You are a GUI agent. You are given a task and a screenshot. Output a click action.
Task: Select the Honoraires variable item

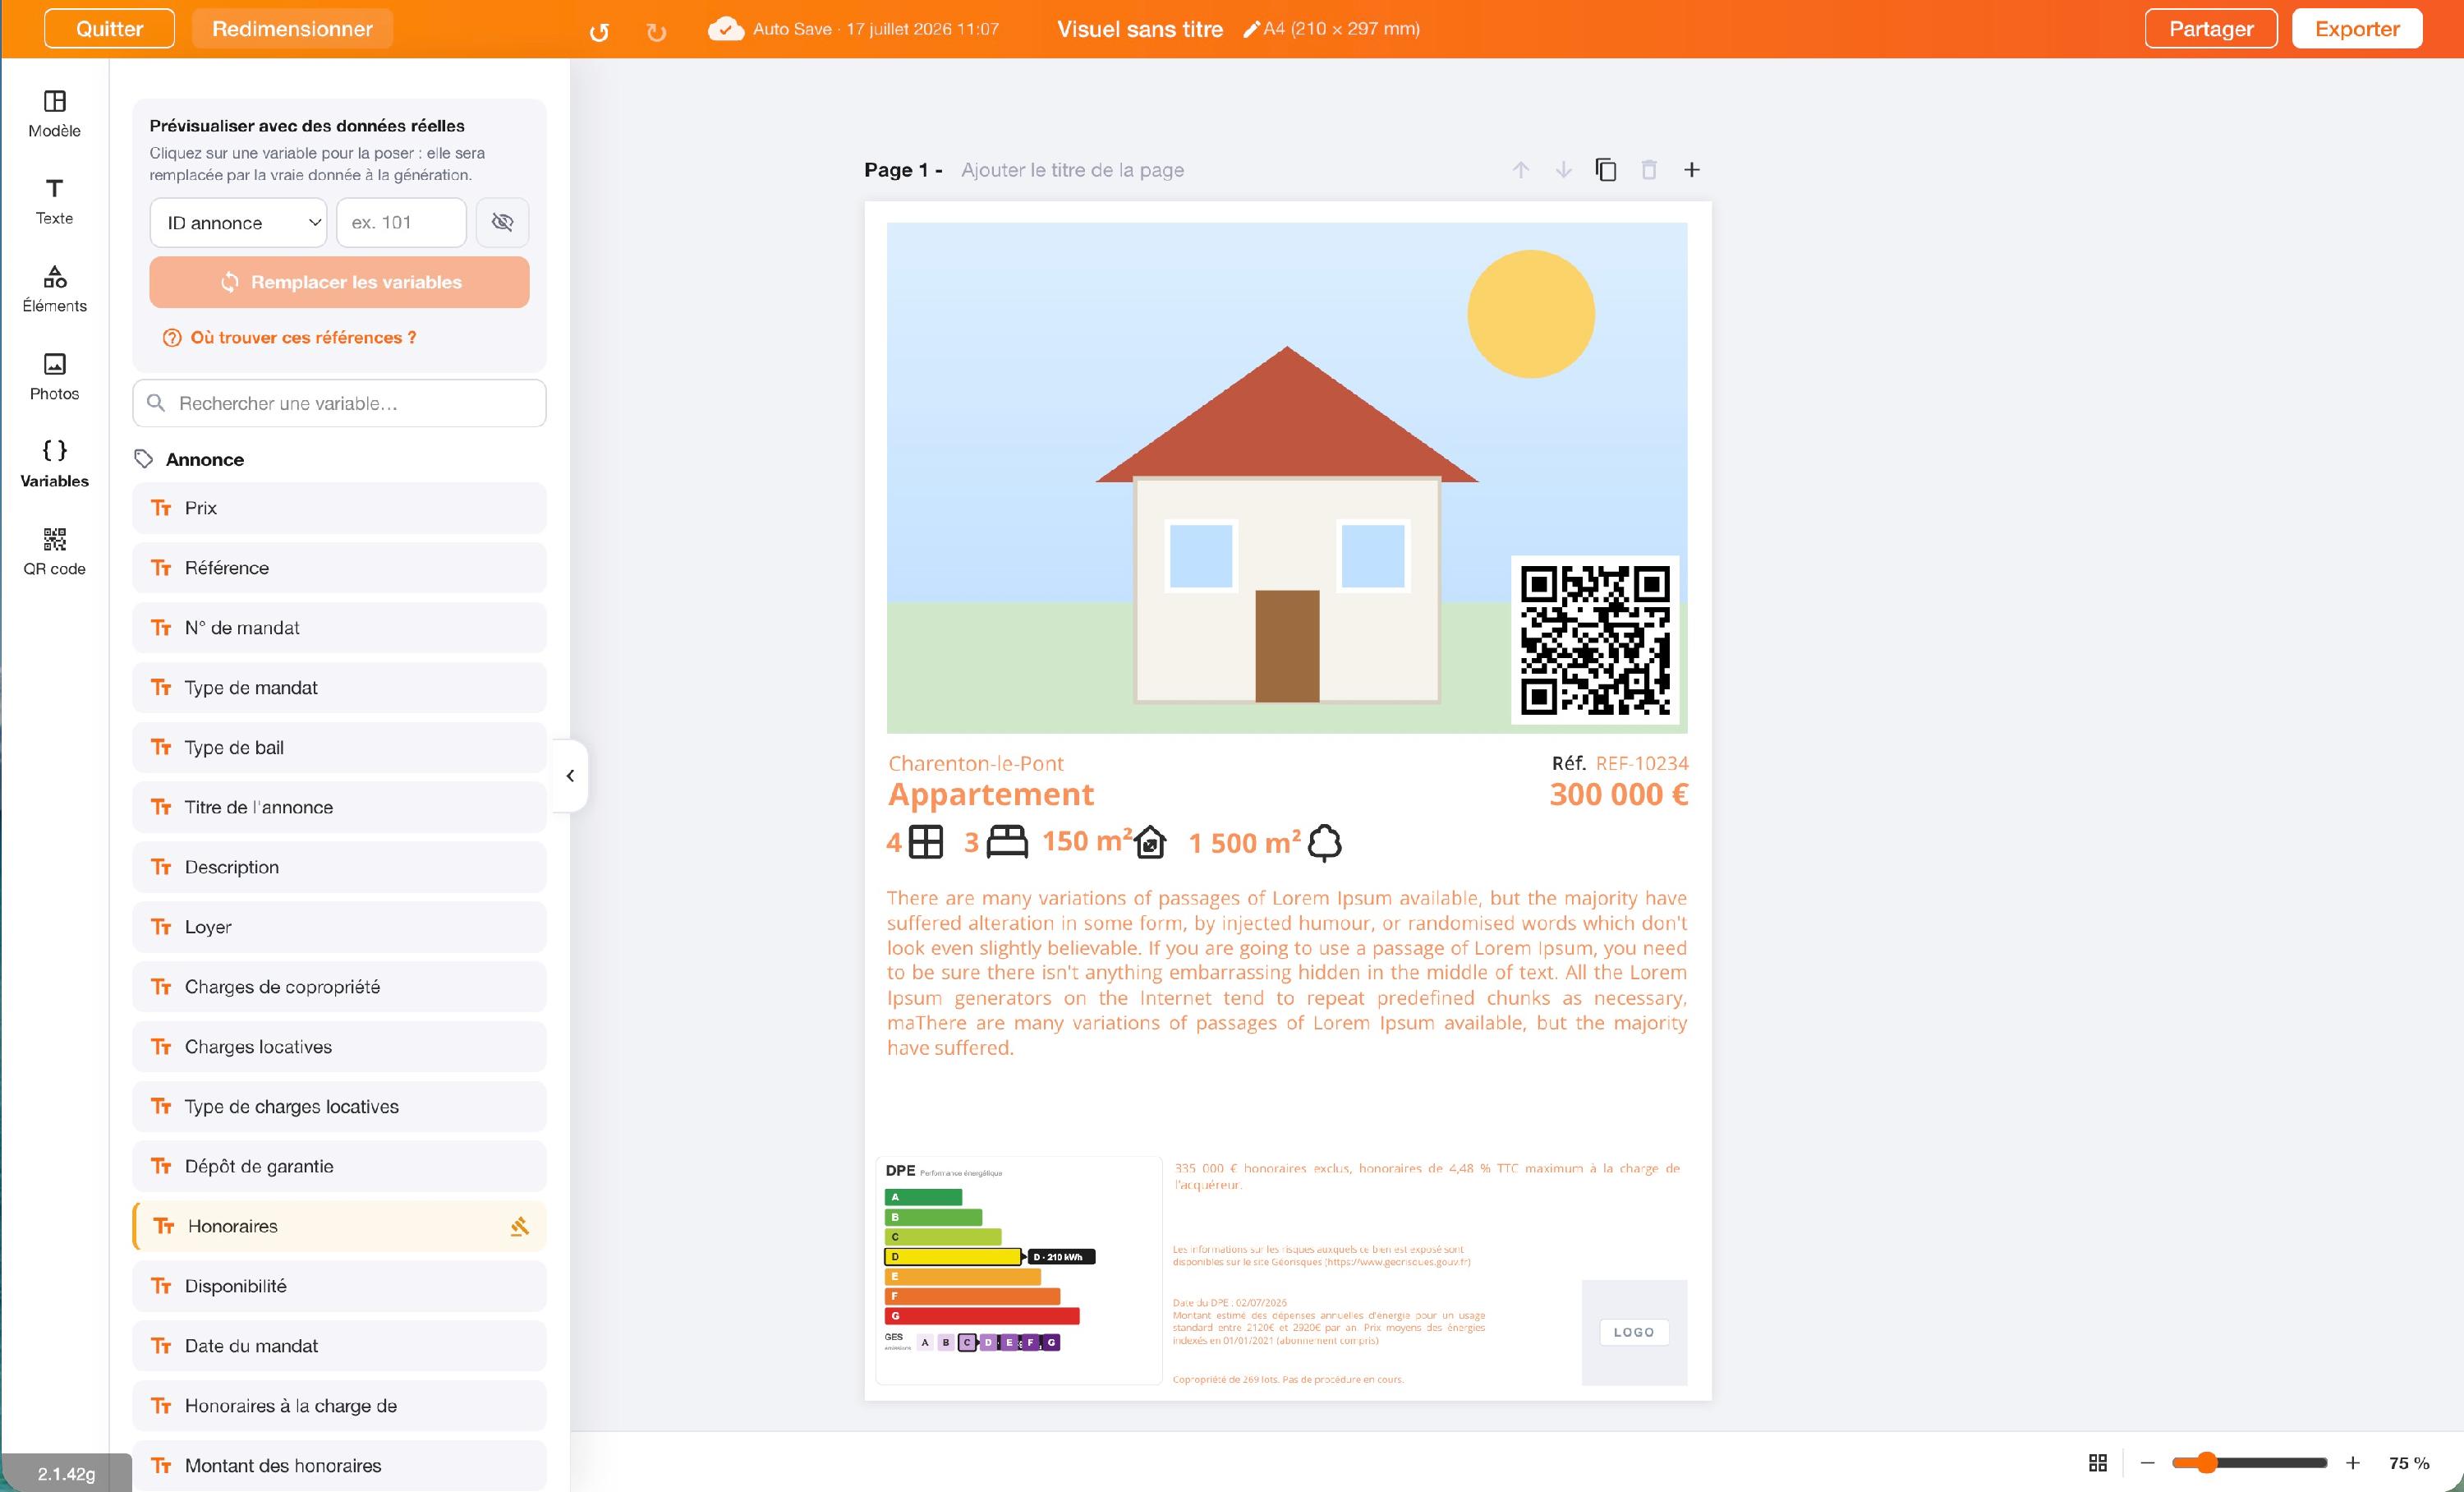click(339, 1226)
